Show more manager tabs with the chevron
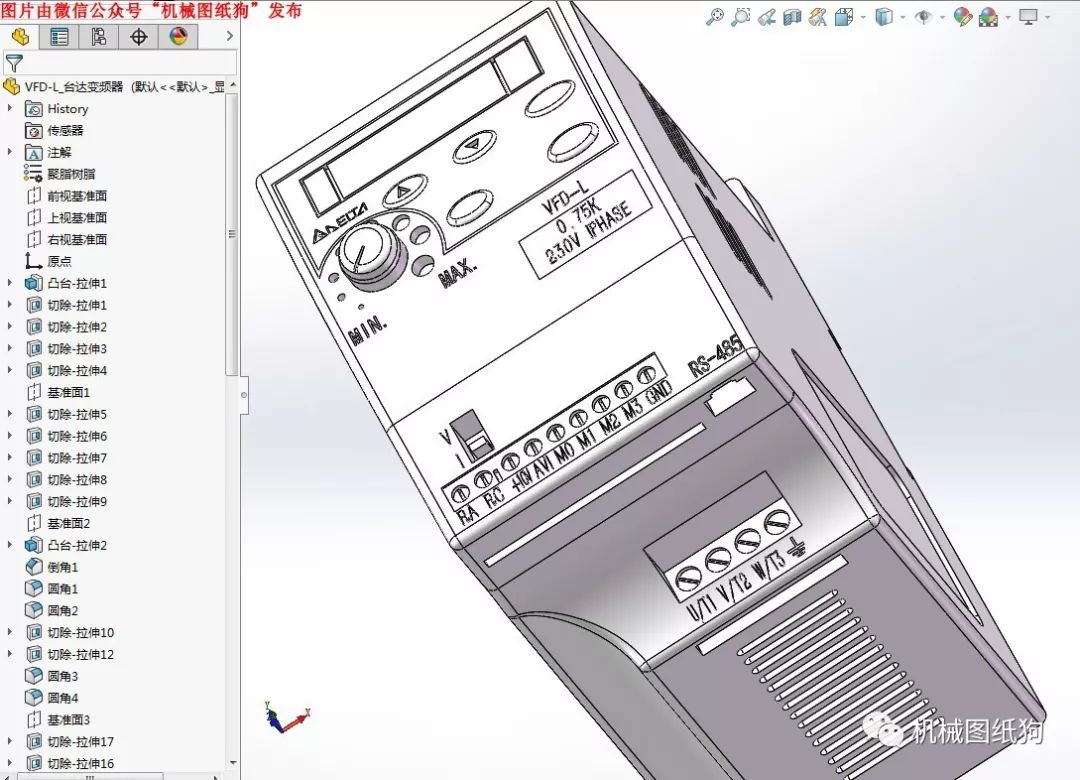The width and height of the screenshot is (1080, 780). 229,36
